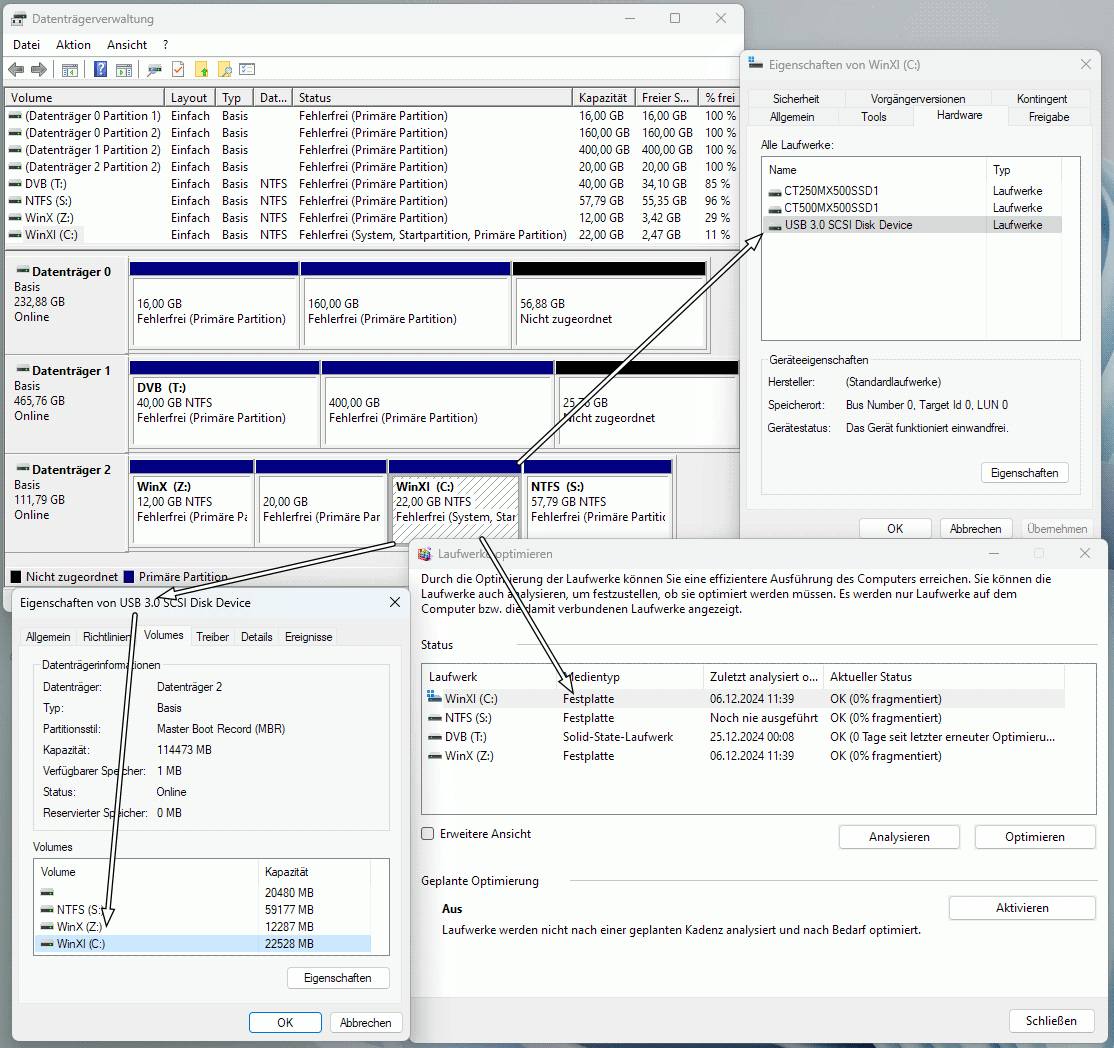
Task: Open the Ereignisse tab
Action: [x=308, y=637]
